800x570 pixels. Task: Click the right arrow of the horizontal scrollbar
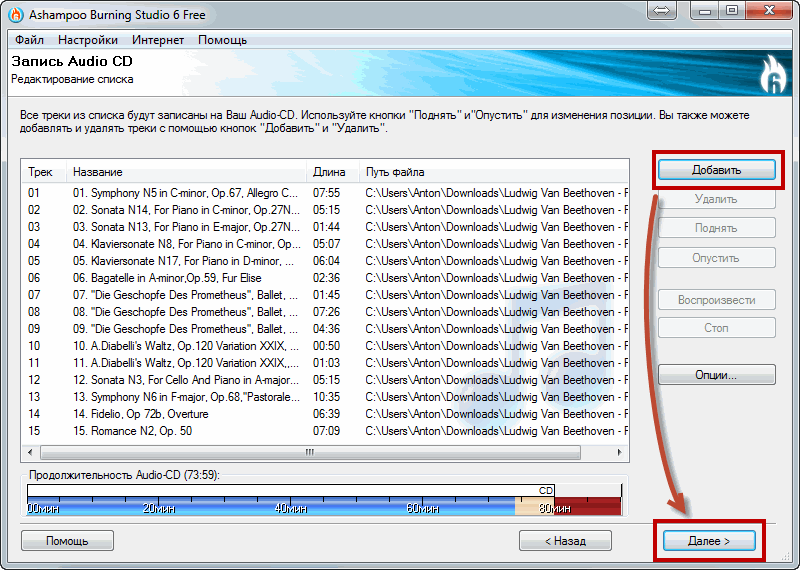click(x=619, y=452)
